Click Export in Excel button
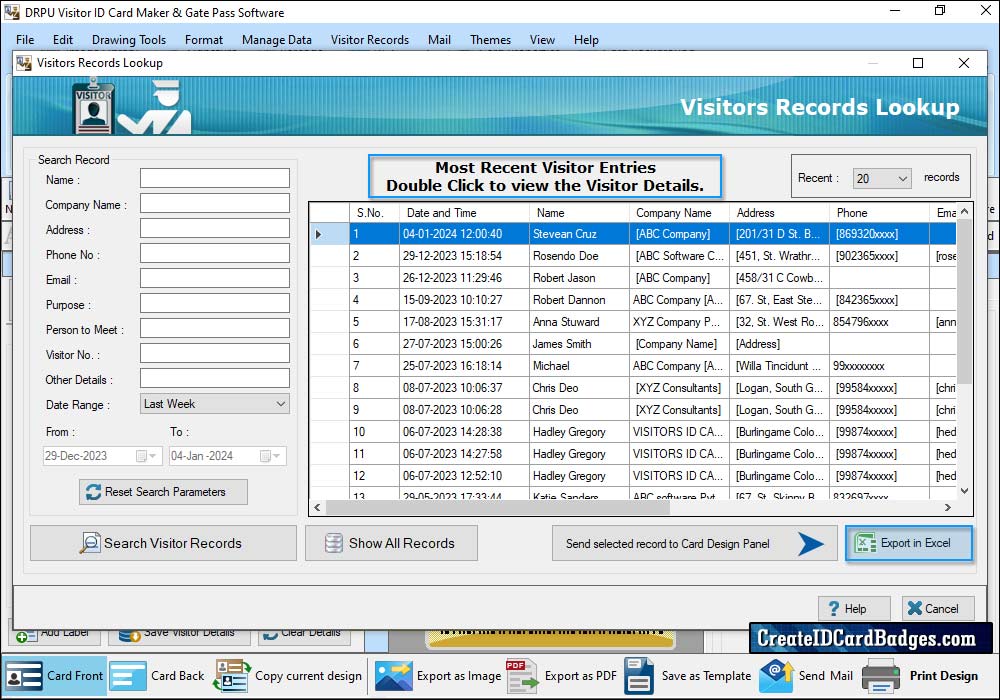 point(909,543)
